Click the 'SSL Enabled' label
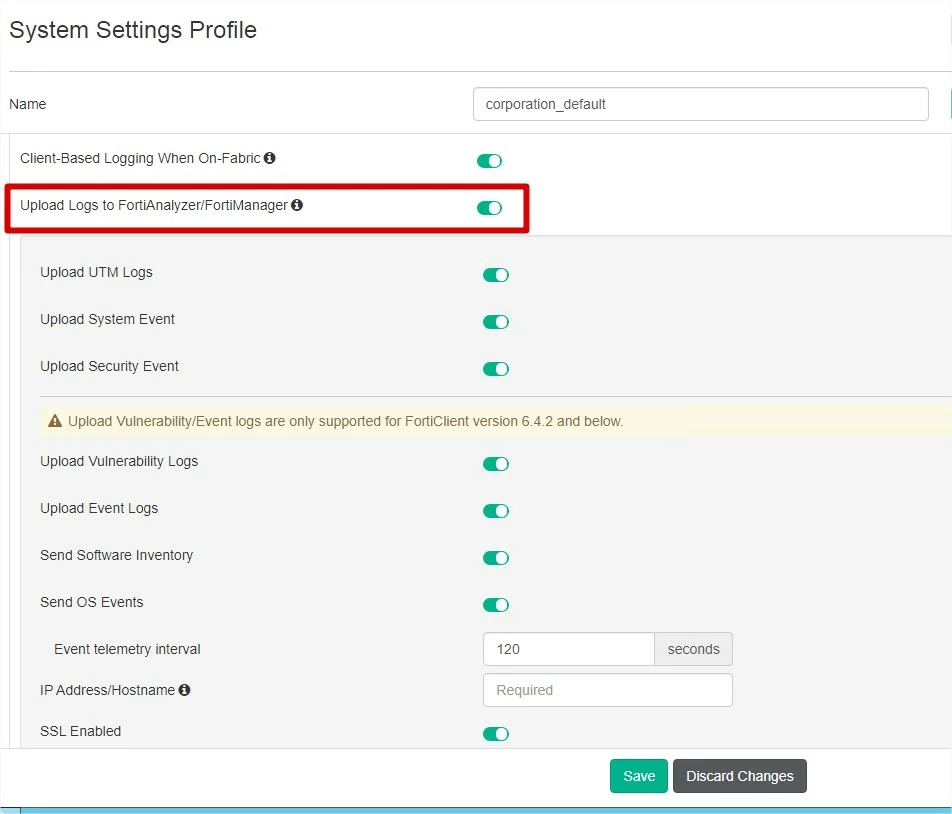The height and width of the screenshot is (814, 952). (81, 731)
